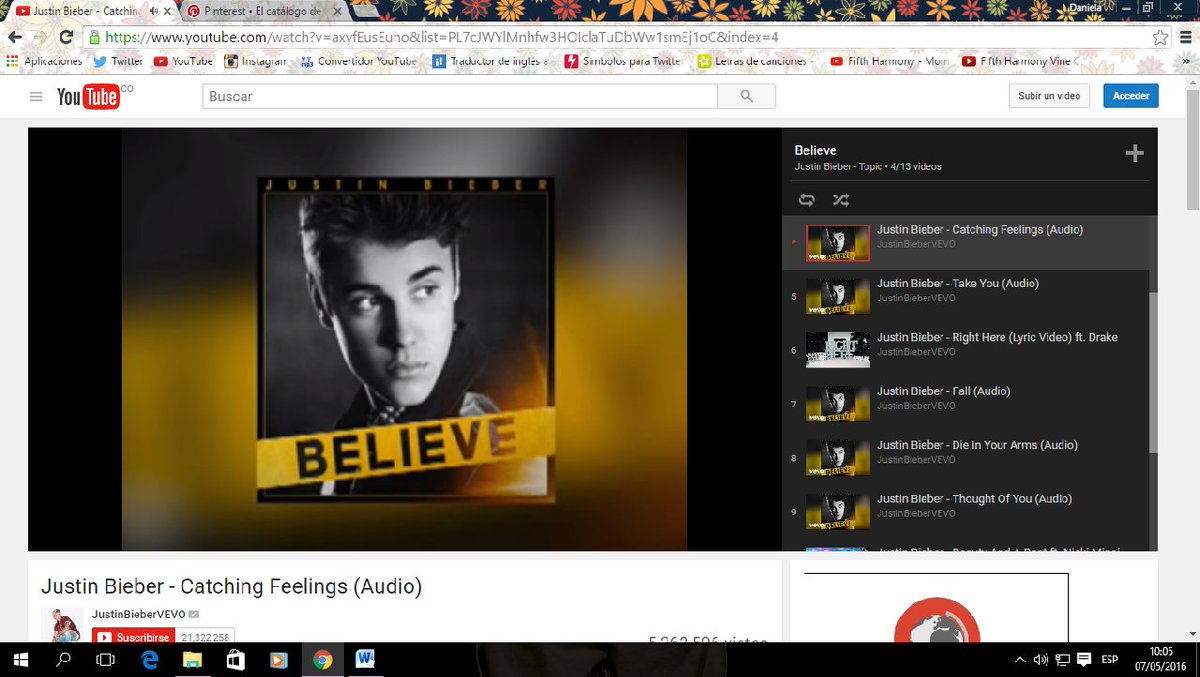Open the Twitter bookmark
The height and width of the screenshot is (677, 1200).
pos(117,61)
